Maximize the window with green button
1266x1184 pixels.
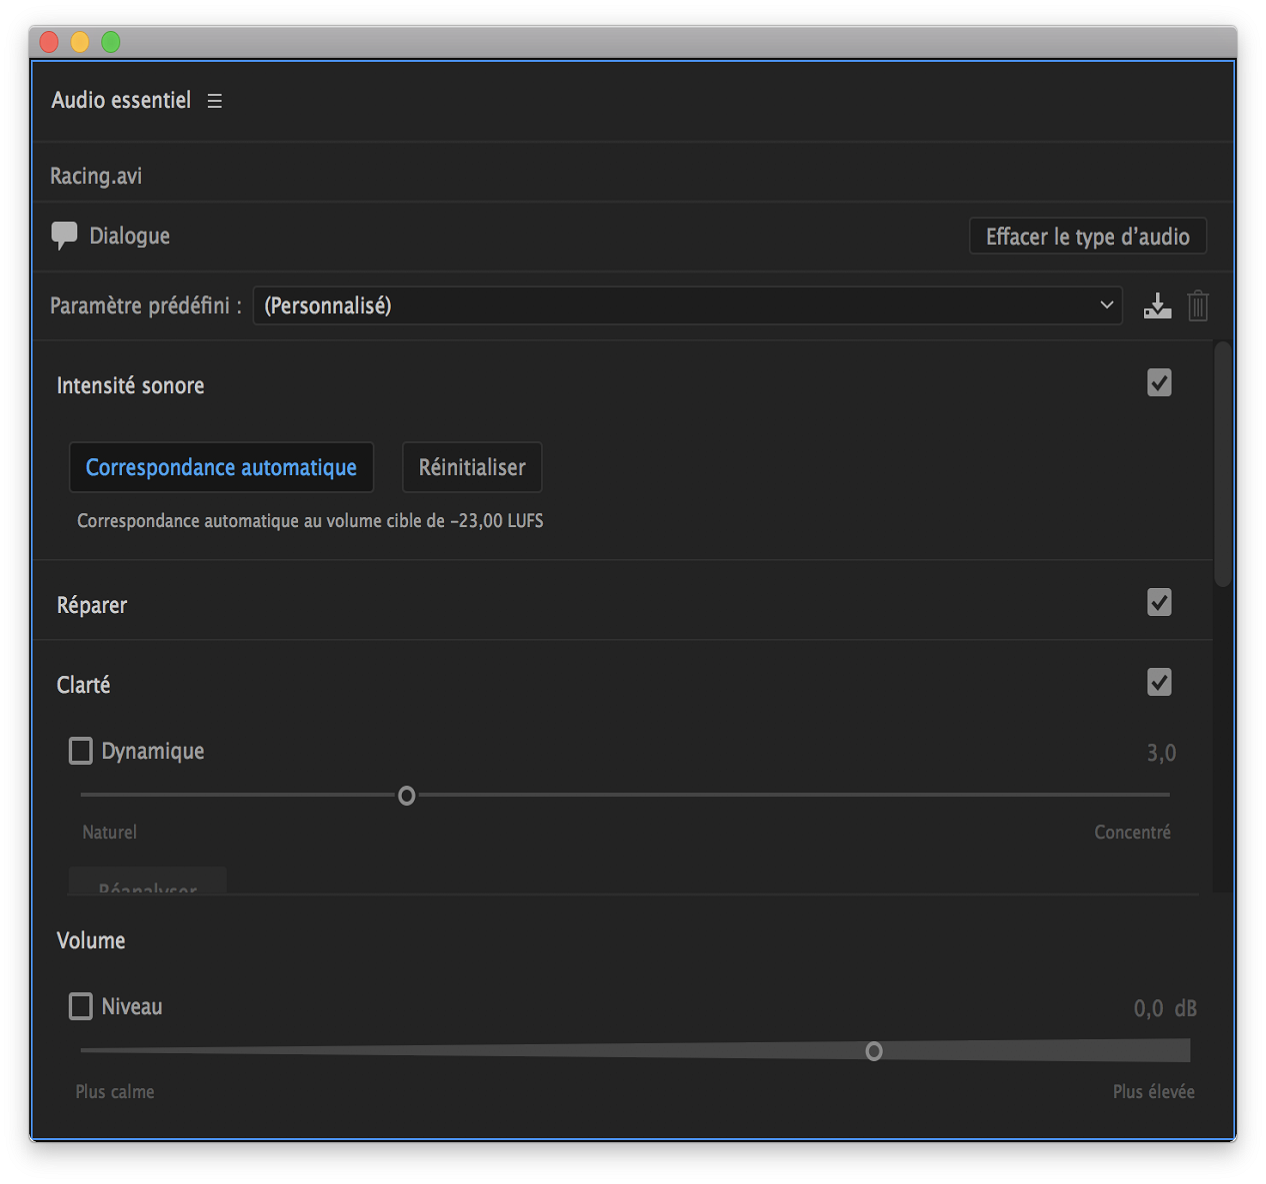tap(111, 42)
